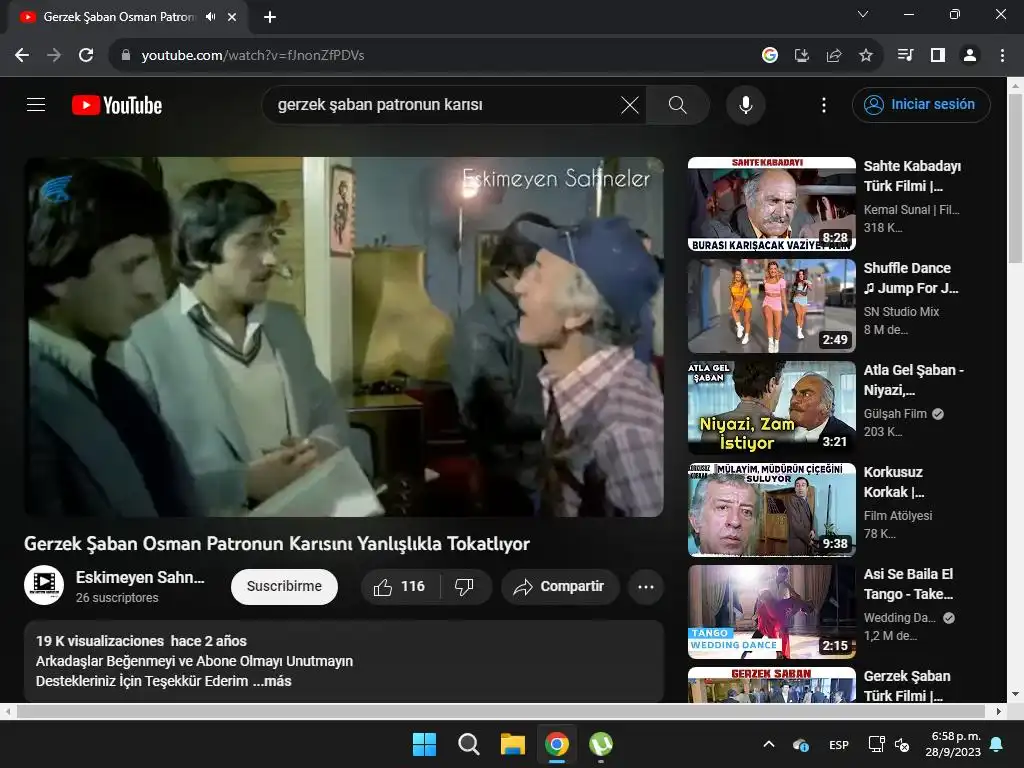
Task: Open the Gerzek Şaban Türk Filmi title
Action: coord(907,686)
